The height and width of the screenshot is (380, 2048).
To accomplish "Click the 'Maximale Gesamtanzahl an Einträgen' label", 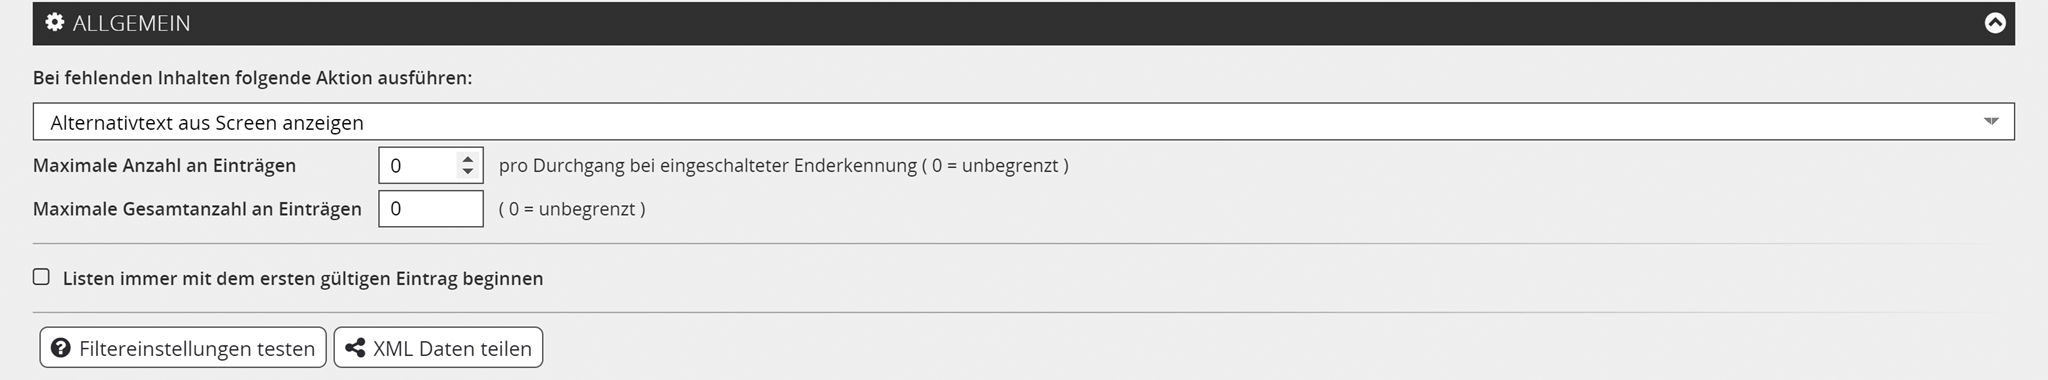I will [x=197, y=209].
